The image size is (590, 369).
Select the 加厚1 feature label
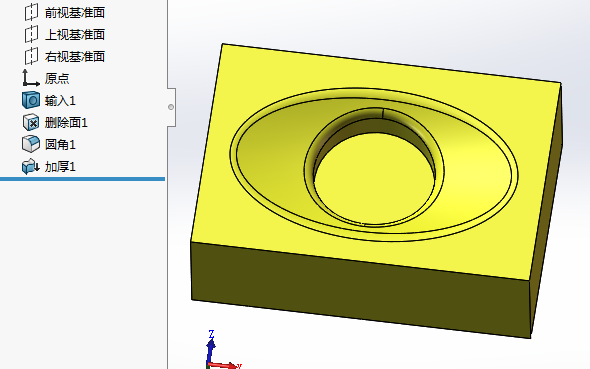click(60, 167)
